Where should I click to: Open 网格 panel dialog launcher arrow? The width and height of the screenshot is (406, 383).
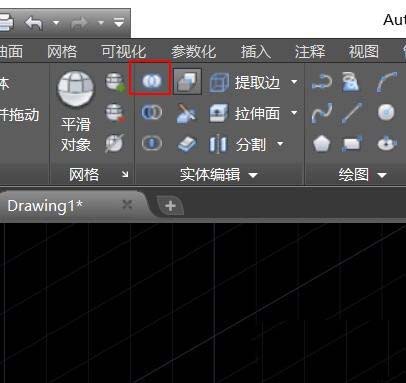[x=125, y=174]
